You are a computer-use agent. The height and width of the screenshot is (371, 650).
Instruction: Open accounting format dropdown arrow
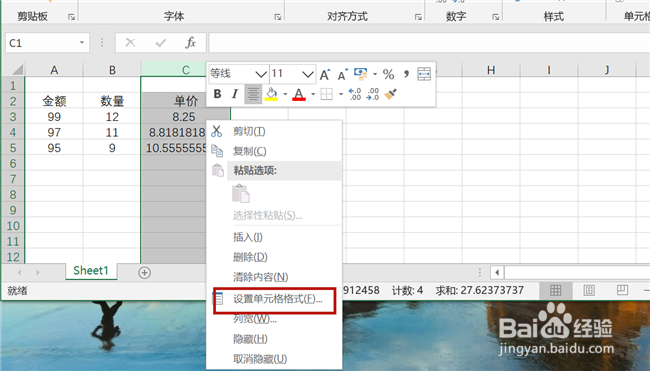point(375,75)
